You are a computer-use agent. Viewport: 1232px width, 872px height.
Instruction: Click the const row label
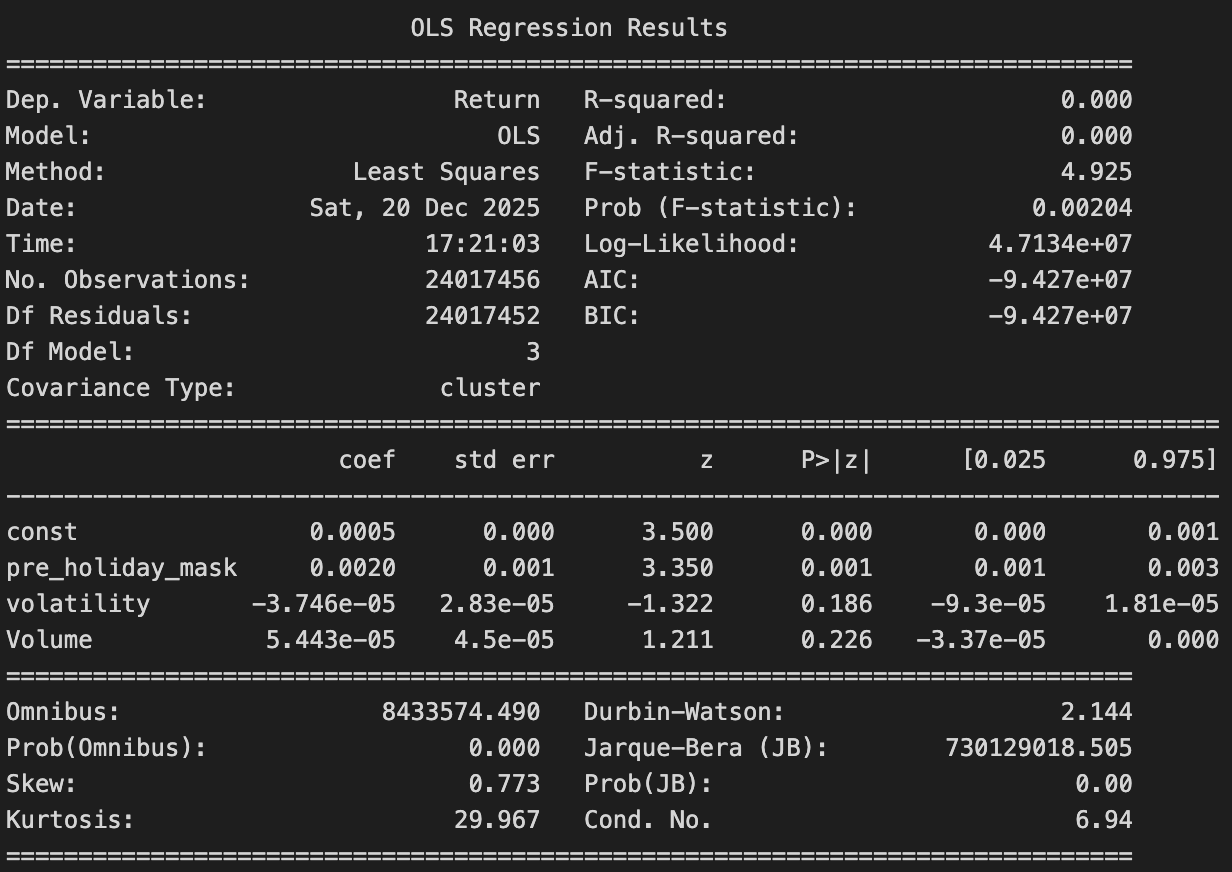[41, 532]
